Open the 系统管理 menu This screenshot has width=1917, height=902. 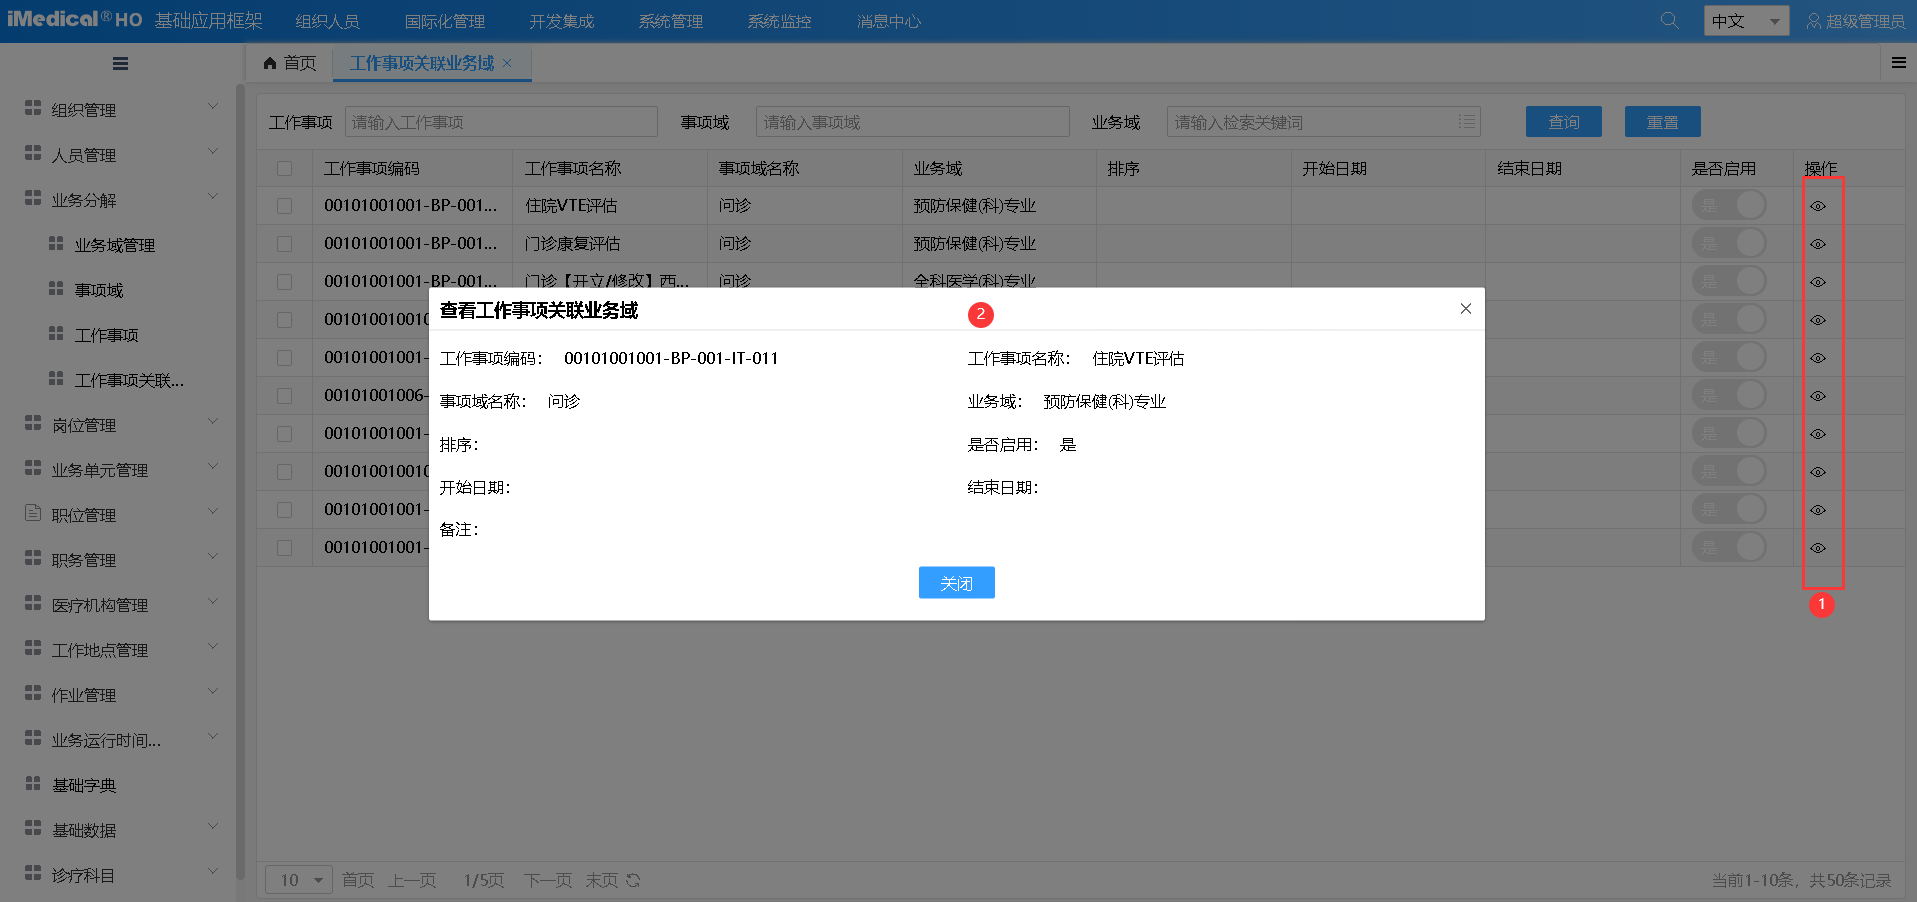click(669, 20)
